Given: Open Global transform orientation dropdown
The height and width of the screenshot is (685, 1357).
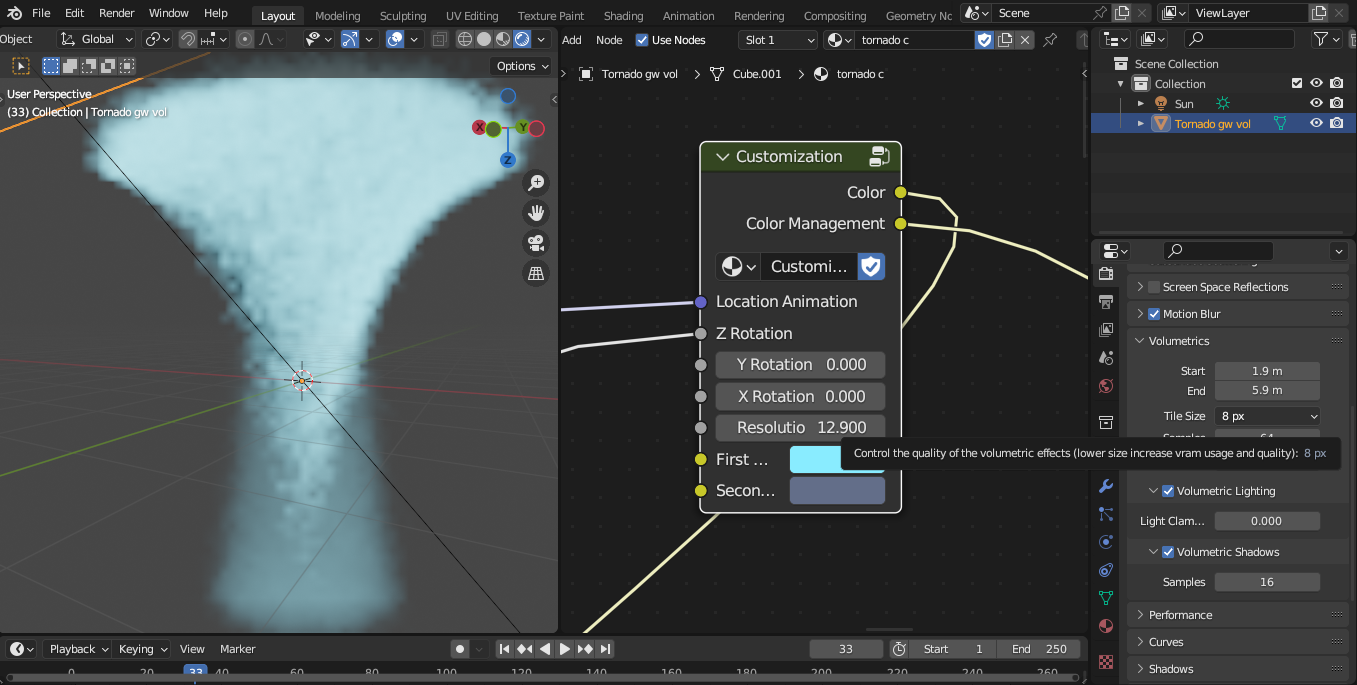Looking at the screenshot, I should (x=96, y=39).
